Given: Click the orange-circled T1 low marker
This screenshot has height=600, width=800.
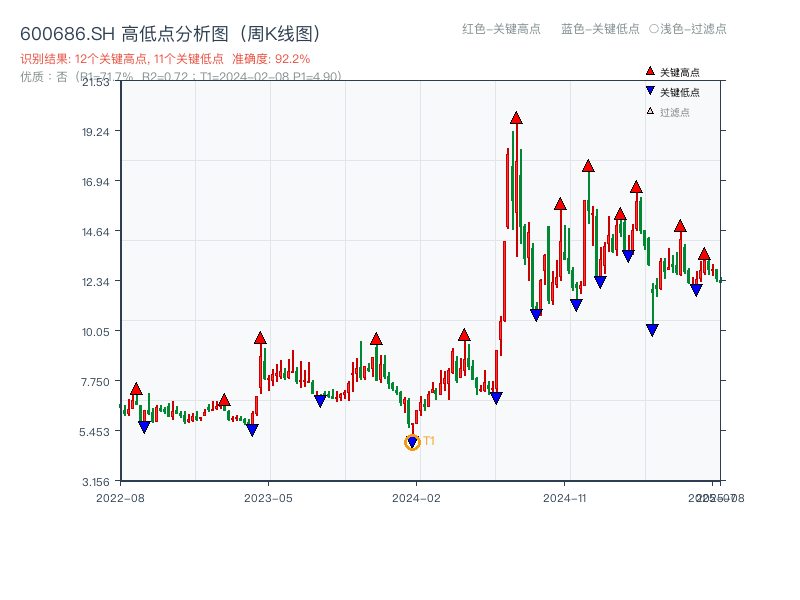Looking at the screenshot, I should pyautogui.click(x=412, y=442).
